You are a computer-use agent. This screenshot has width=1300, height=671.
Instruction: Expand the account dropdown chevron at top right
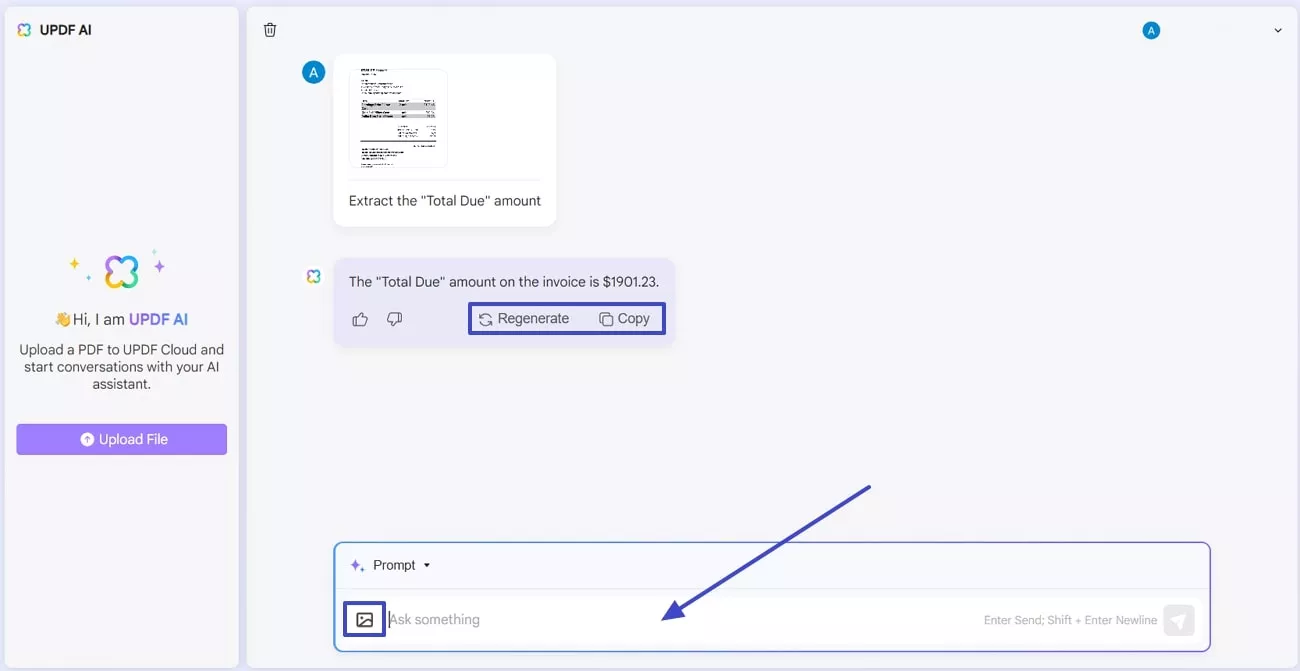pyautogui.click(x=1278, y=31)
